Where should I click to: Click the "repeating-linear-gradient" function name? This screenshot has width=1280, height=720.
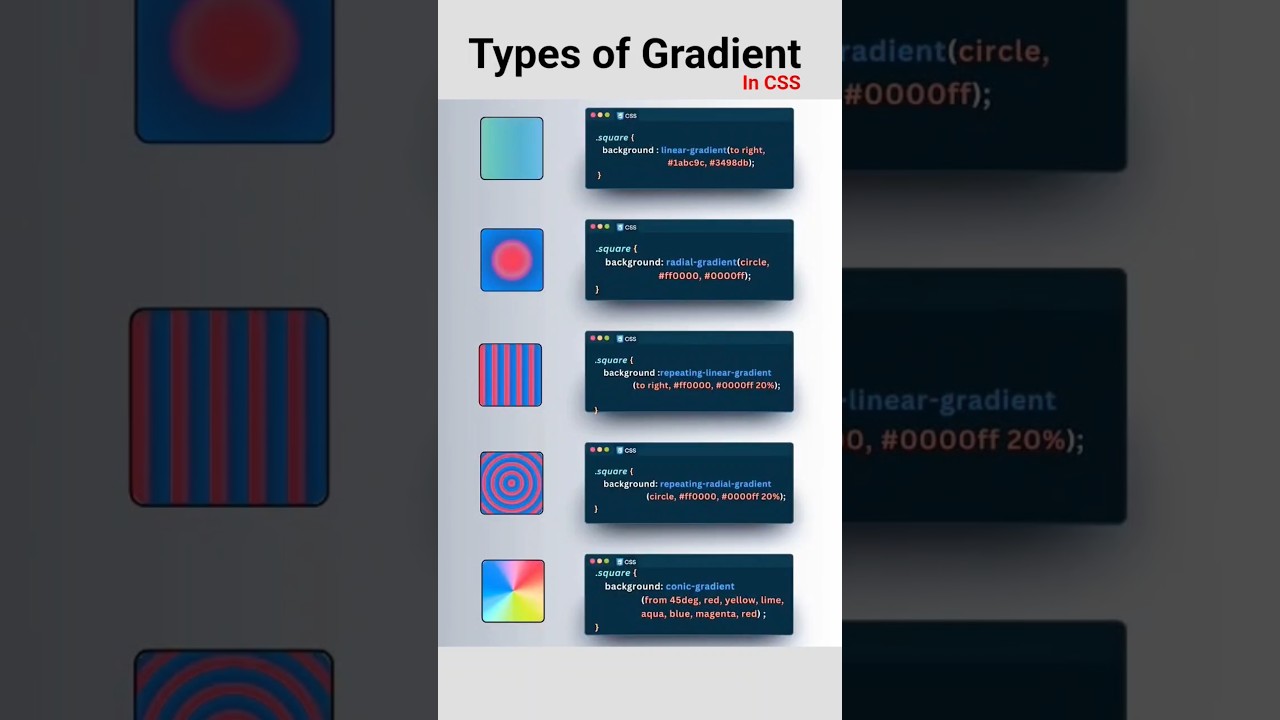[x=716, y=373]
